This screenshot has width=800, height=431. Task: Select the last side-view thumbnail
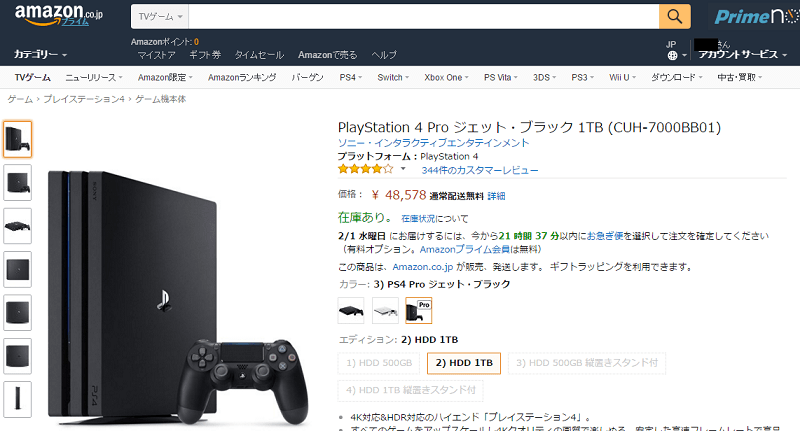(17, 399)
